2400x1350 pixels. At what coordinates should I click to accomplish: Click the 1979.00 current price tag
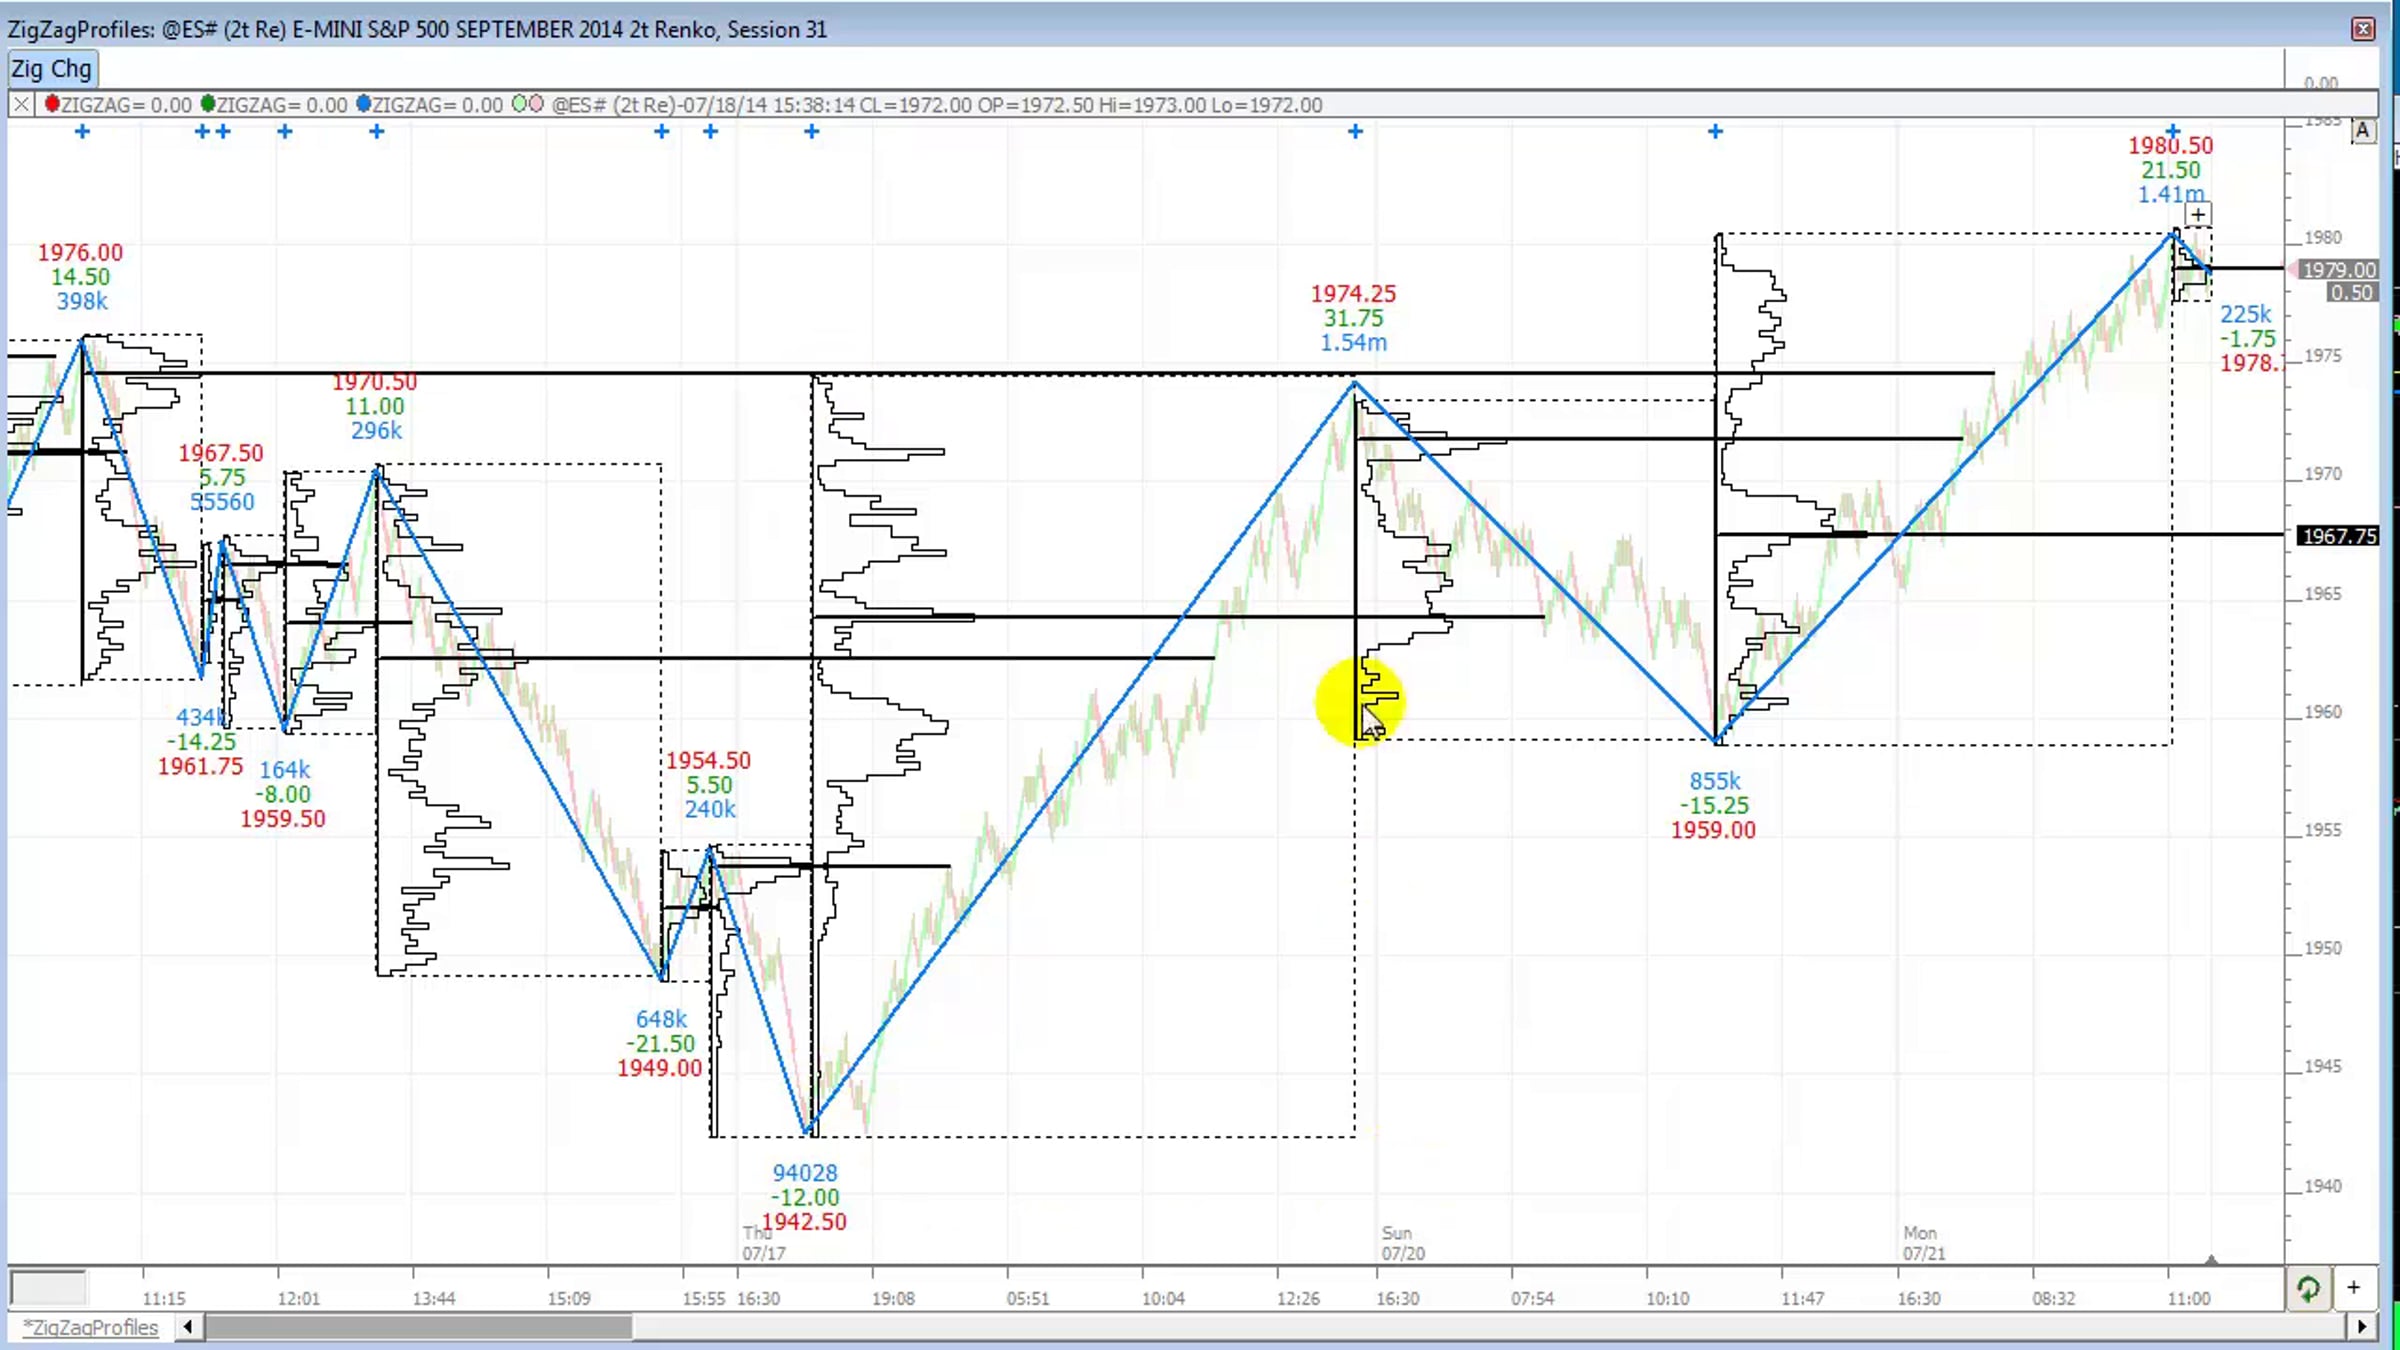tap(2339, 270)
